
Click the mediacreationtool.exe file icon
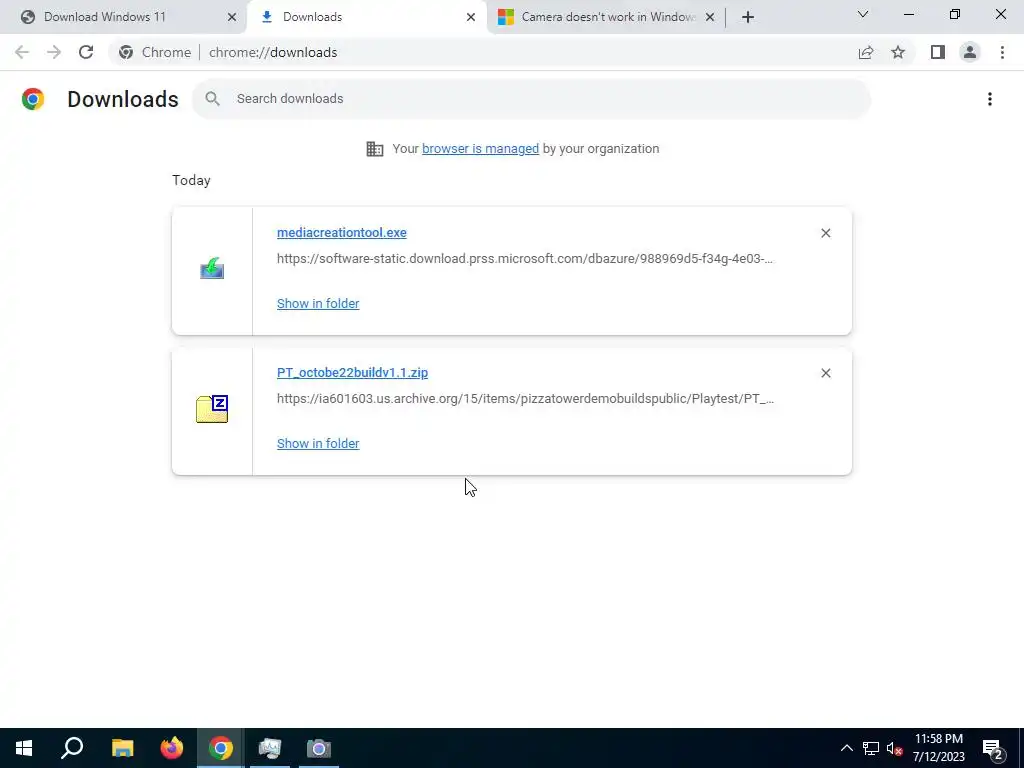pyautogui.click(x=212, y=268)
